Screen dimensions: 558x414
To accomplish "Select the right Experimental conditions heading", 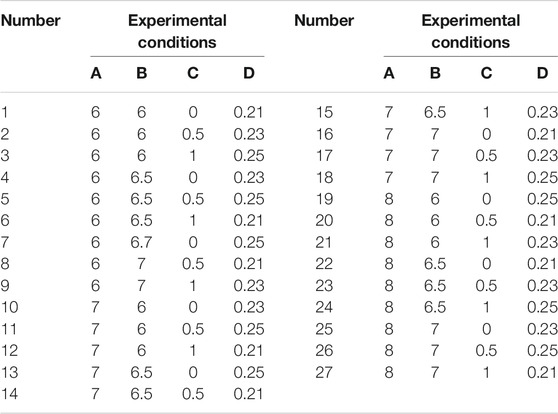I will (471, 31).
